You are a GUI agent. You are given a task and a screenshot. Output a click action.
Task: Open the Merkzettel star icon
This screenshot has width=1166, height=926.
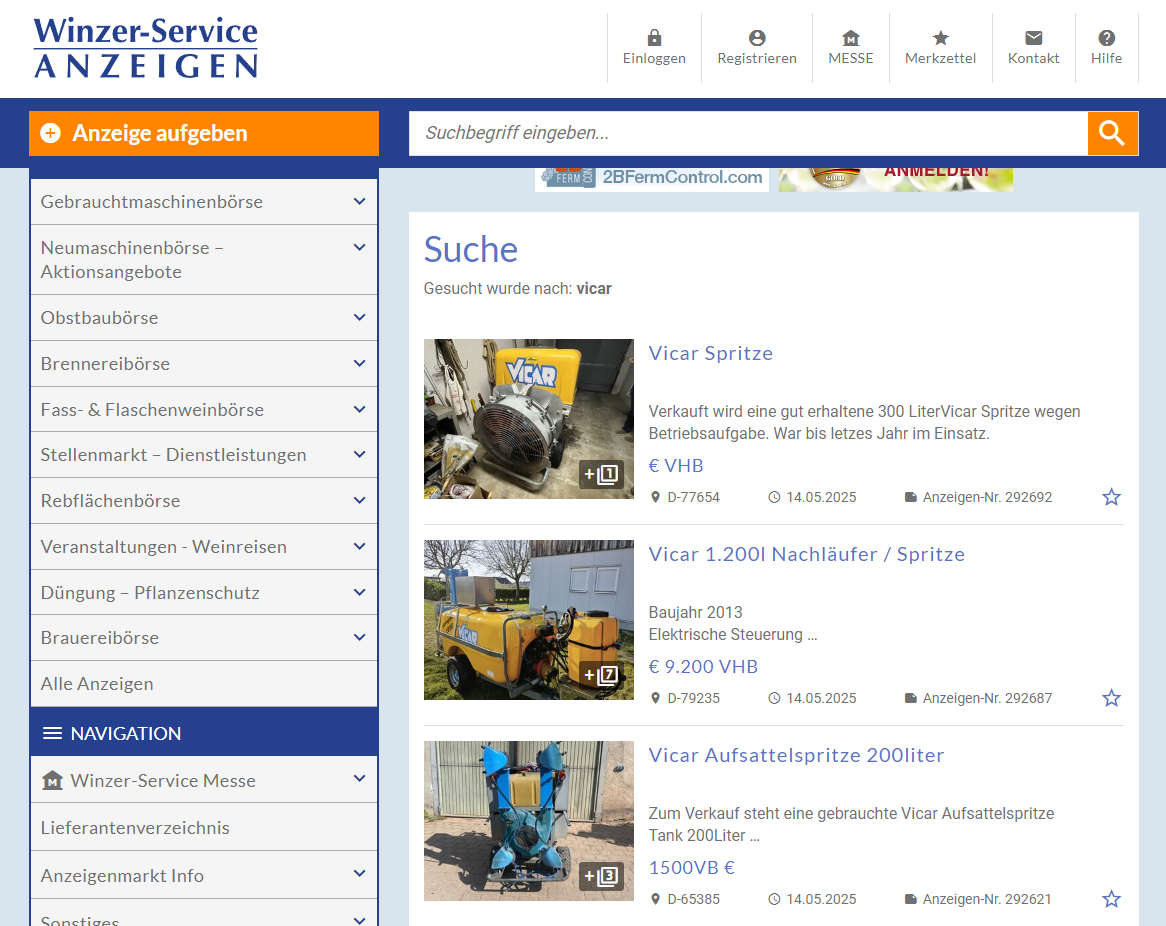pyautogui.click(x=940, y=38)
